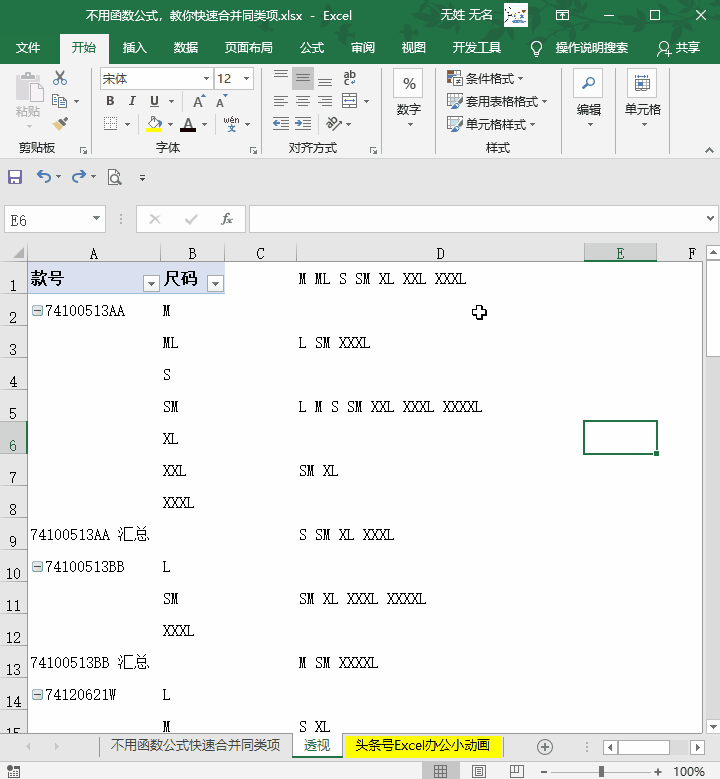Add a new sheet
The height and width of the screenshot is (779, 720).
(545, 747)
